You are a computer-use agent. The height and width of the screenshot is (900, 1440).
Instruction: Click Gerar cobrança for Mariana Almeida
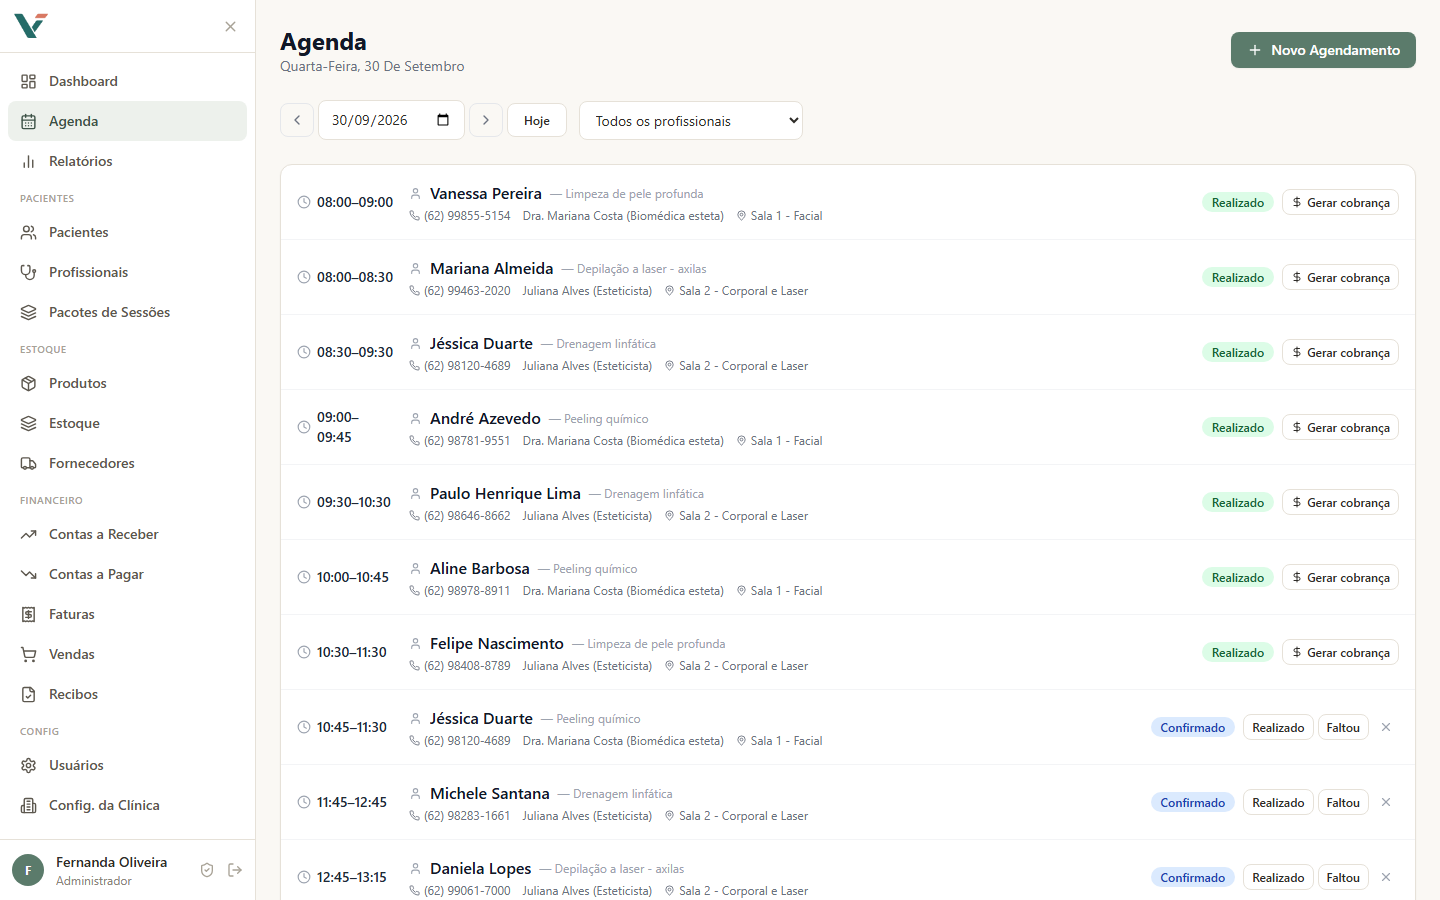click(1340, 277)
